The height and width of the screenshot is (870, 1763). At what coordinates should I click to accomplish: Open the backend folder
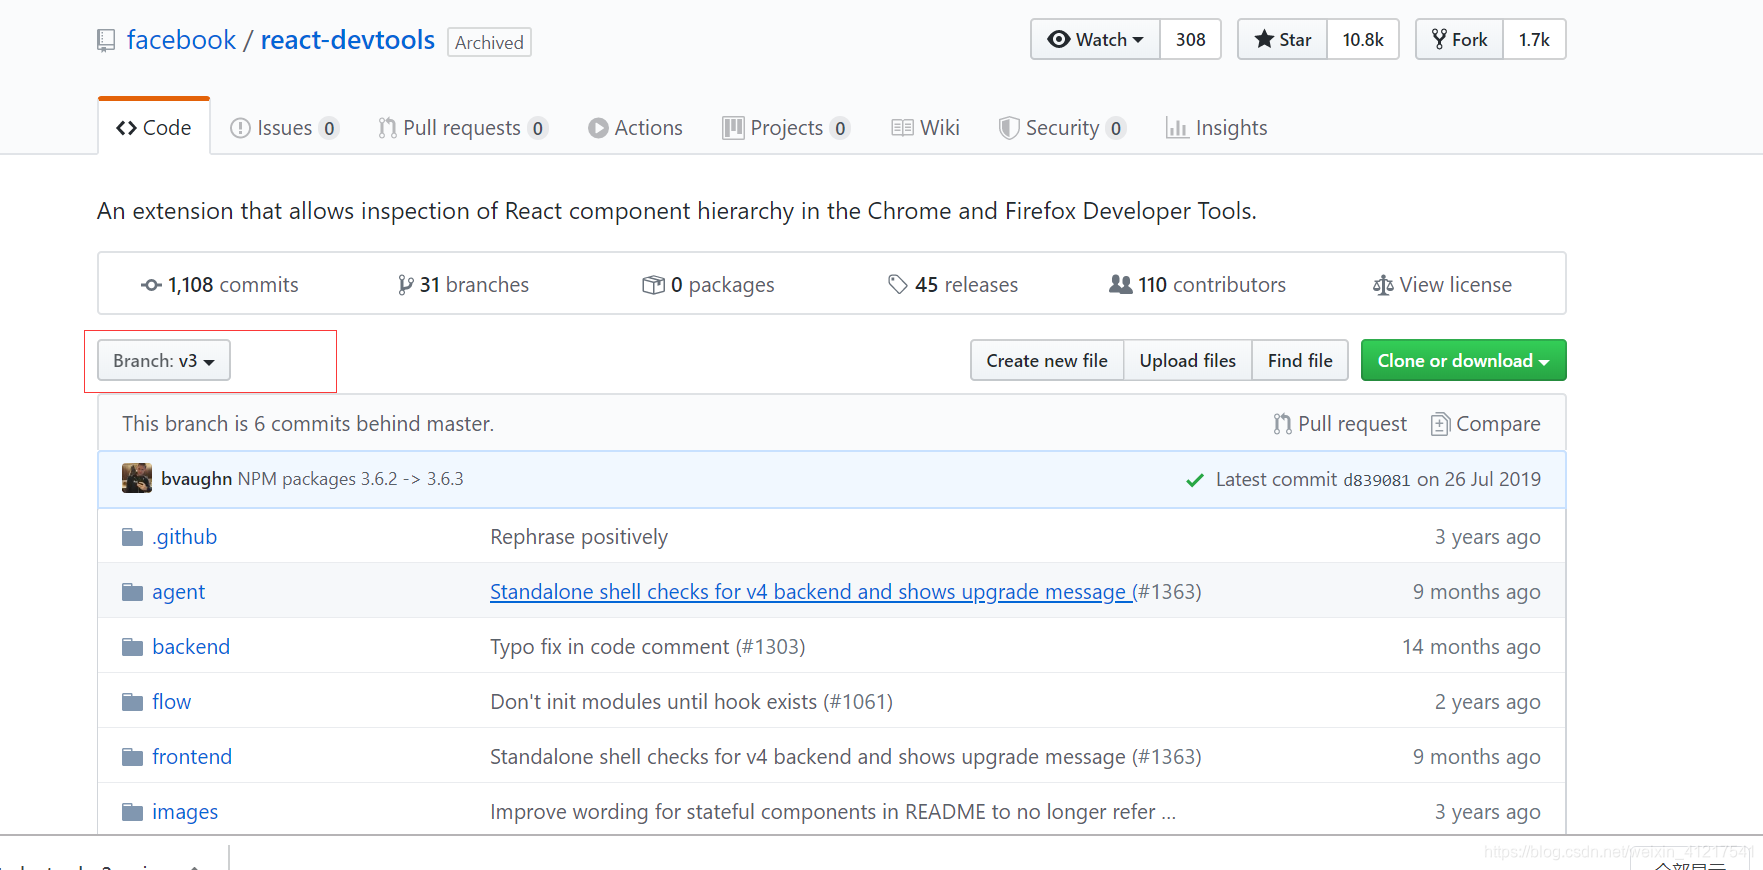tap(191, 647)
